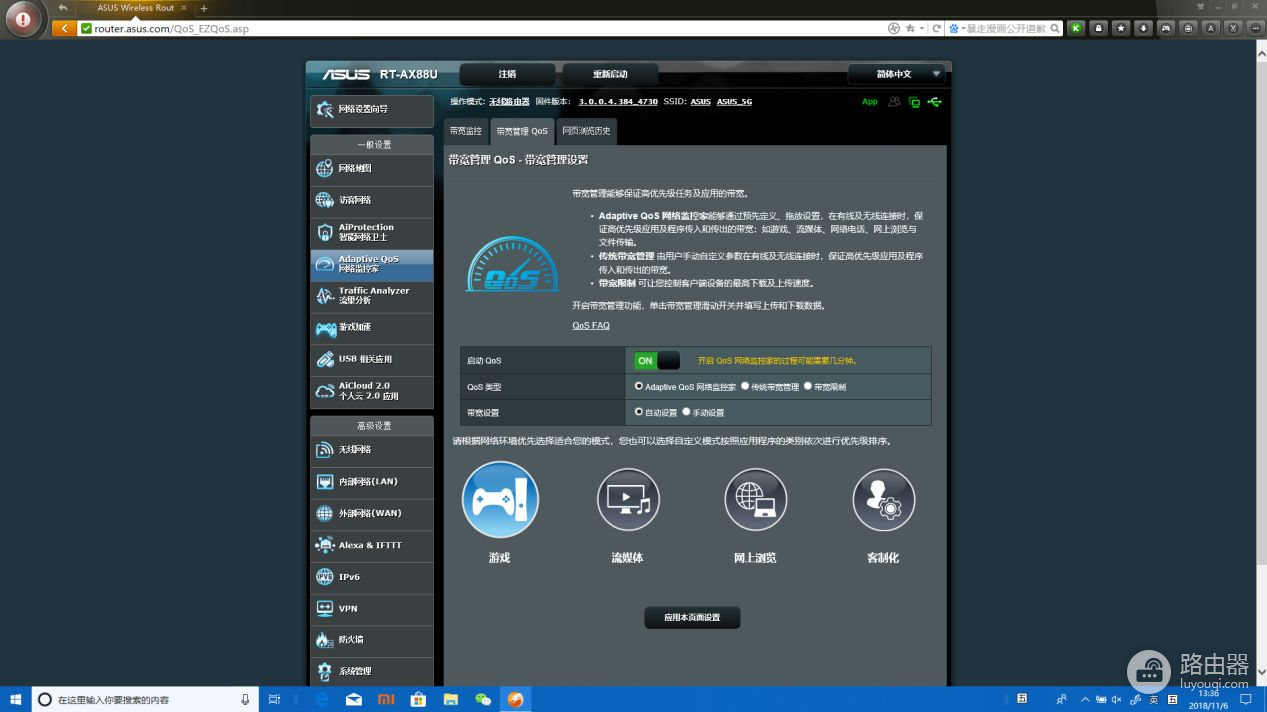Select the Game (游戏) priority mode icon
Screen dimensions: 1267x712
tap(500, 499)
